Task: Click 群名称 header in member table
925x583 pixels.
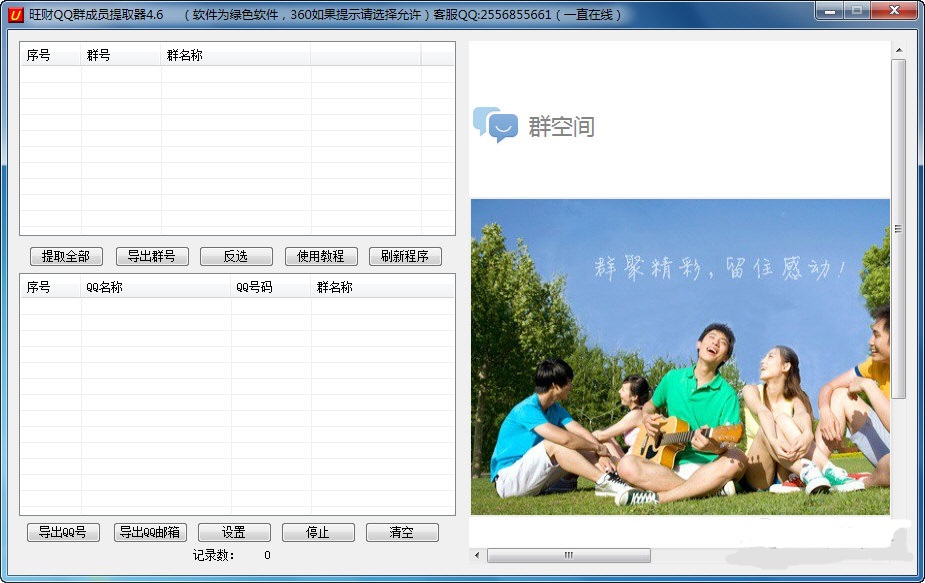Action: coord(382,287)
